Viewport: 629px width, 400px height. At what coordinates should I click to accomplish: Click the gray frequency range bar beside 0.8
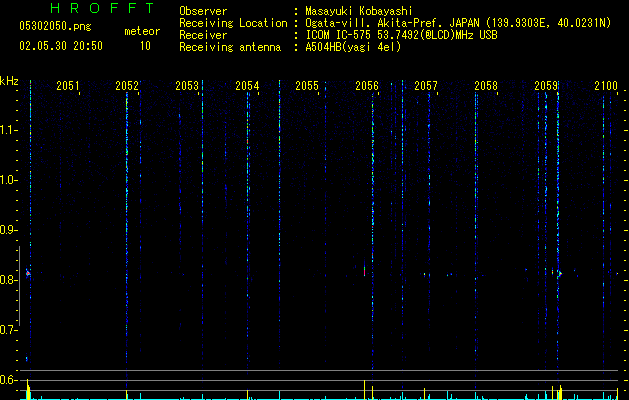coord(20,286)
